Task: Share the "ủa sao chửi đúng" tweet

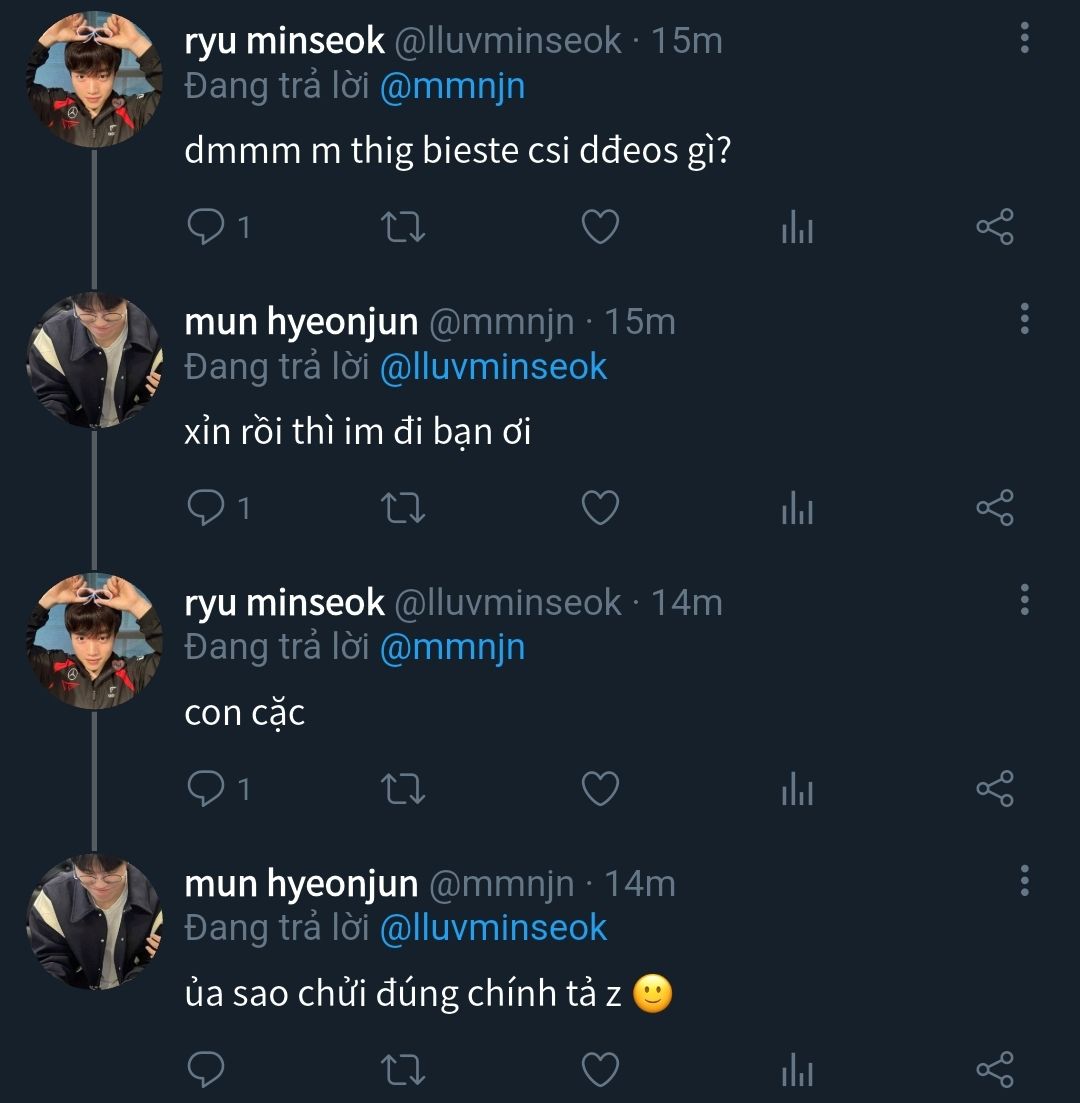Action: (994, 1069)
